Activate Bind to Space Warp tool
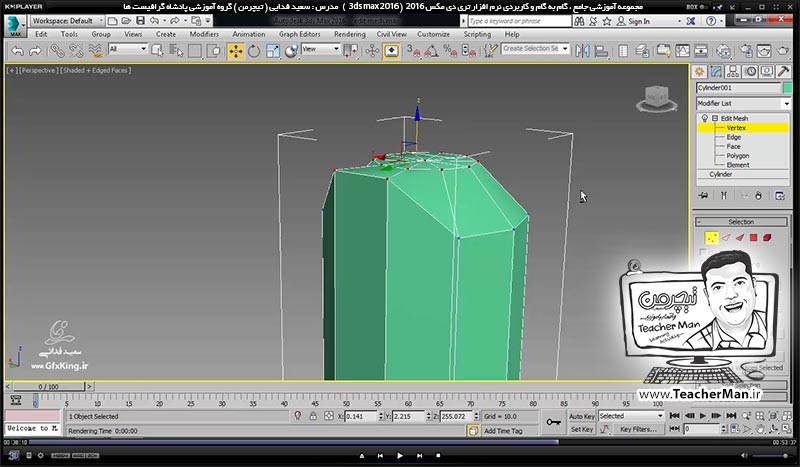Screen dimensions: 800x467 click(x=95, y=51)
